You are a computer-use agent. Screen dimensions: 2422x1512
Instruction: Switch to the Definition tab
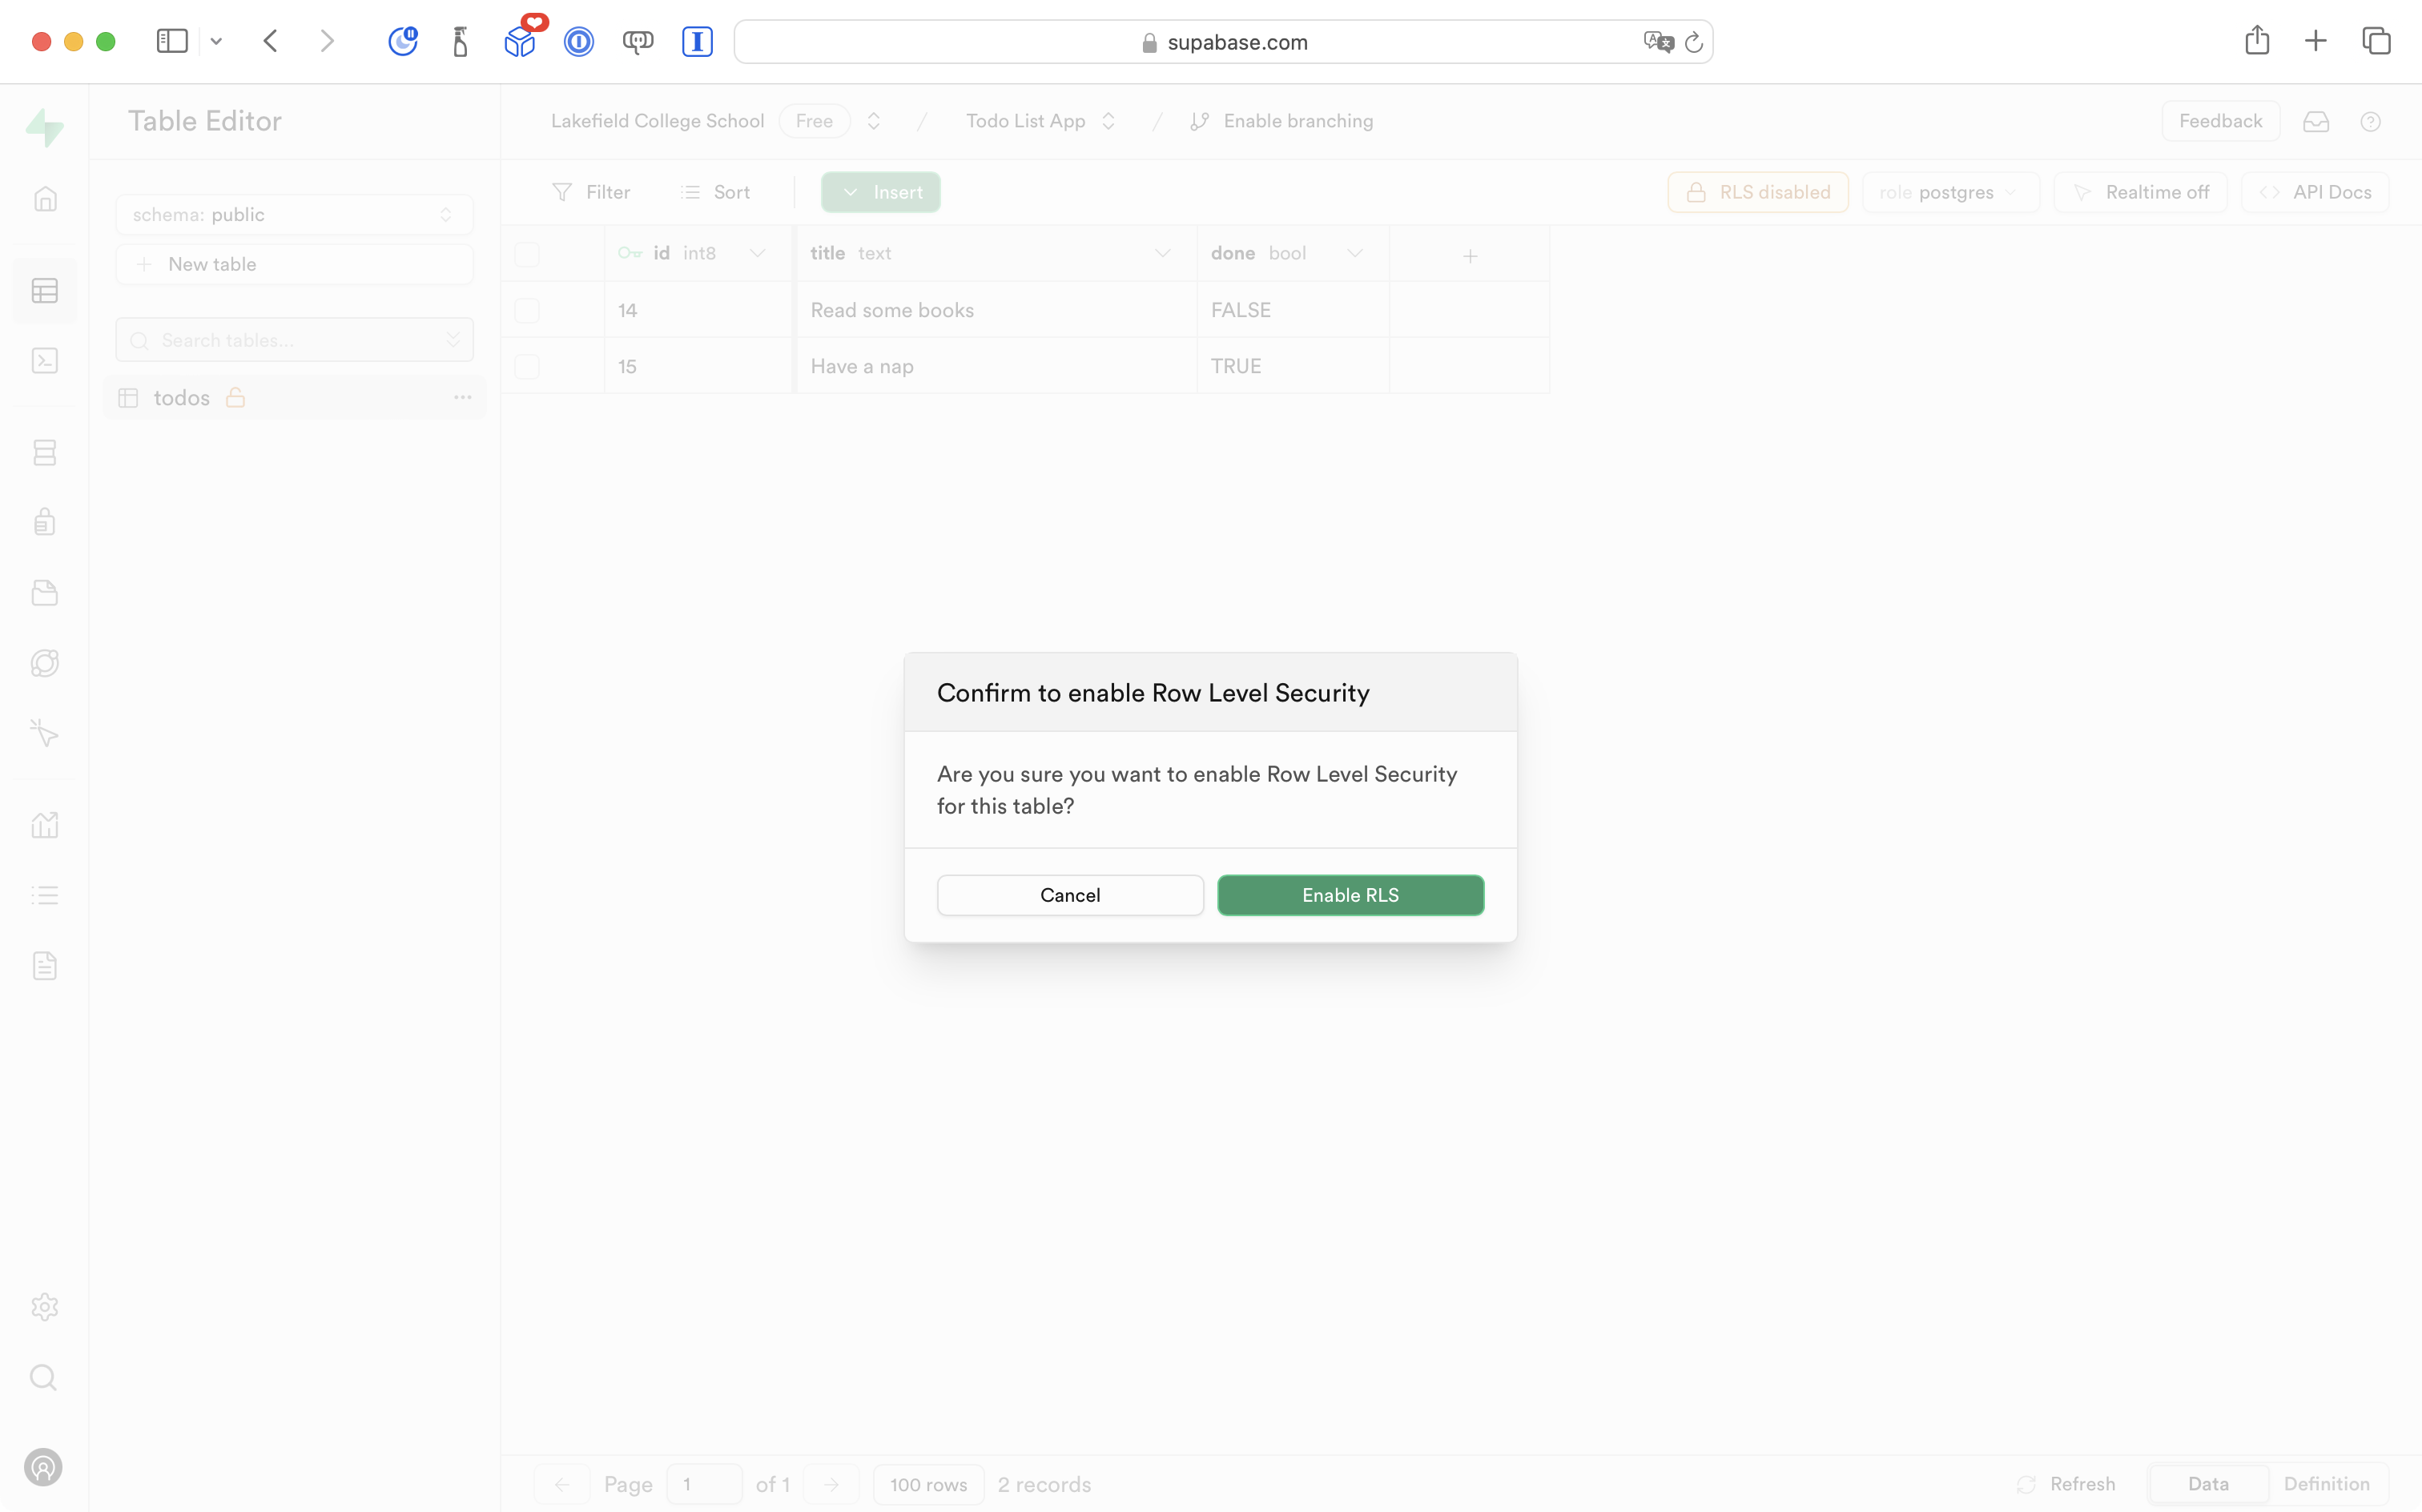(x=2326, y=1484)
